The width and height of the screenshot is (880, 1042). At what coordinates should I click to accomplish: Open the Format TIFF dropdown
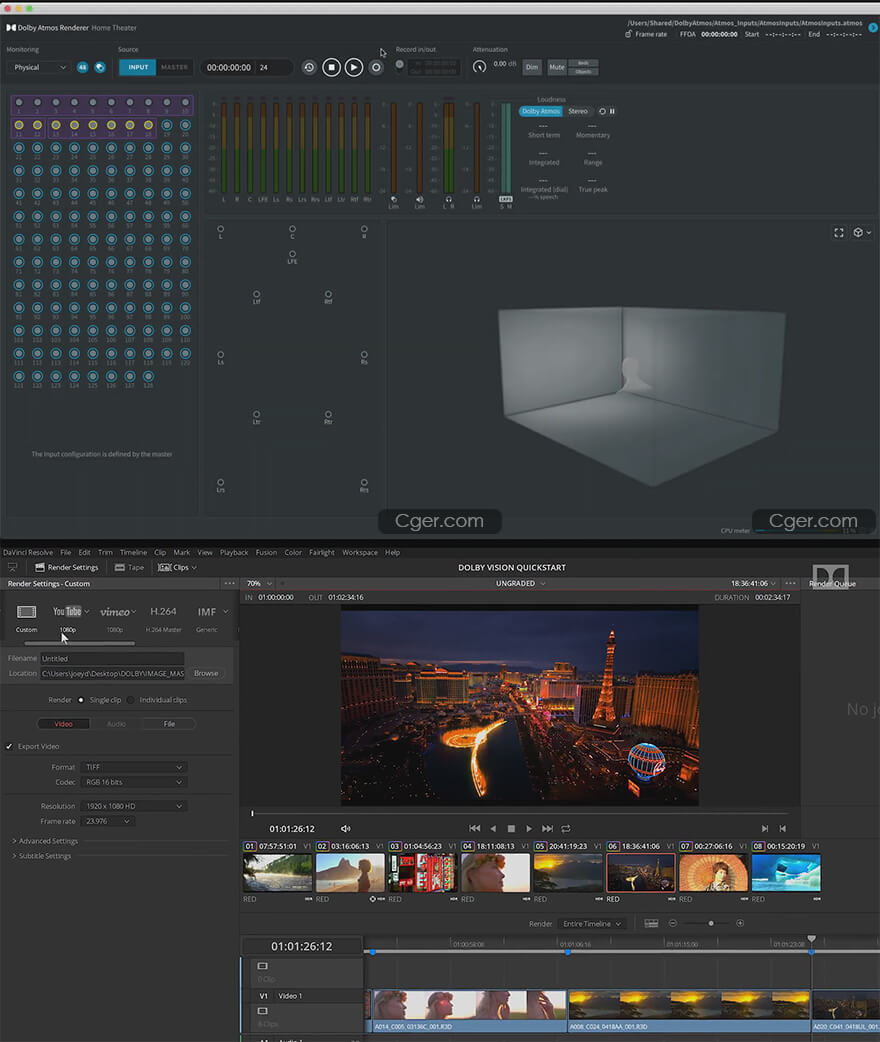(x=133, y=767)
